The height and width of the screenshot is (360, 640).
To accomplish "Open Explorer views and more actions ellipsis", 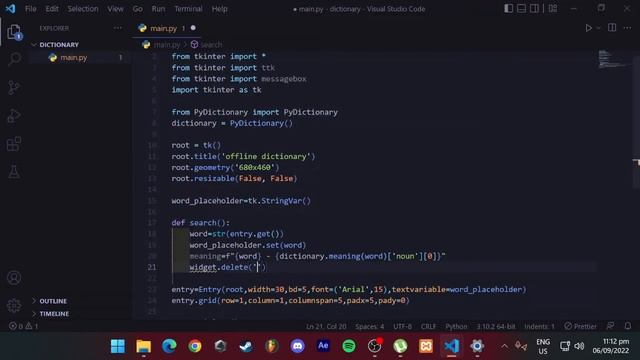I will 118,28.
